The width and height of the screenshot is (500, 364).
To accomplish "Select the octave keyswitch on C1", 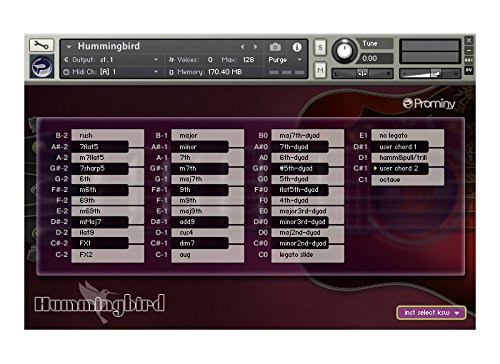I will coord(408,180).
